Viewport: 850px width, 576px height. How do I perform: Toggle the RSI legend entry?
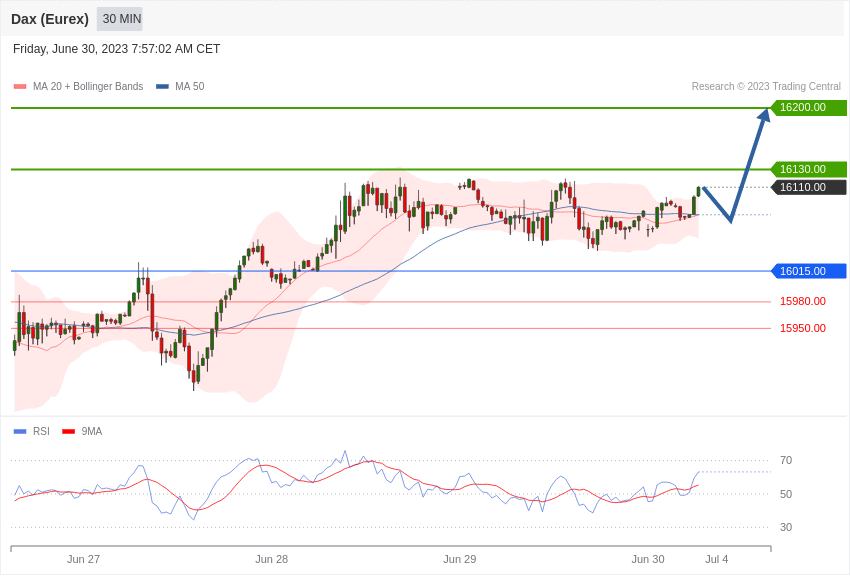[31, 431]
